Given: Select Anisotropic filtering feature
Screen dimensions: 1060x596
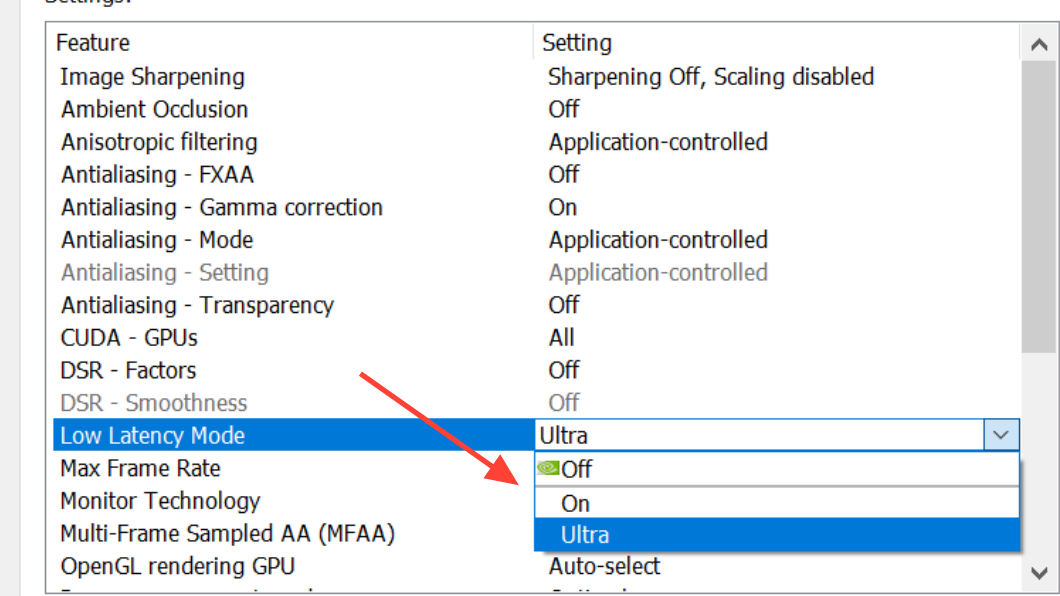Looking at the screenshot, I should click(159, 142).
